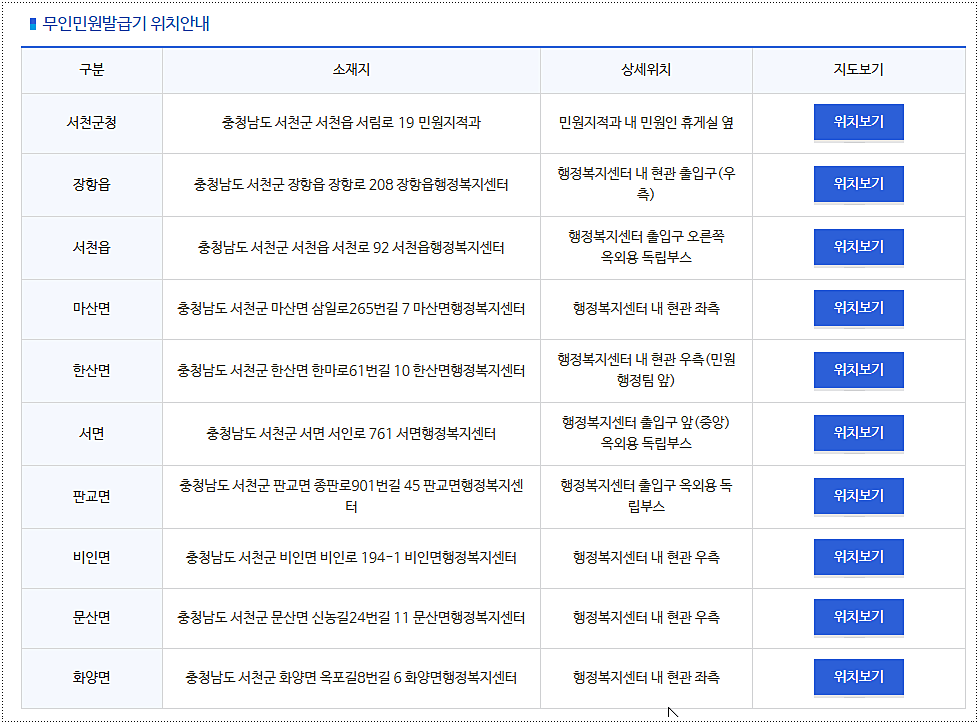The height and width of the screenshot is (724, 979).
Task: Click 문산면 detail 행정복지센터 내 현관 우측
Action: point(646,617)
